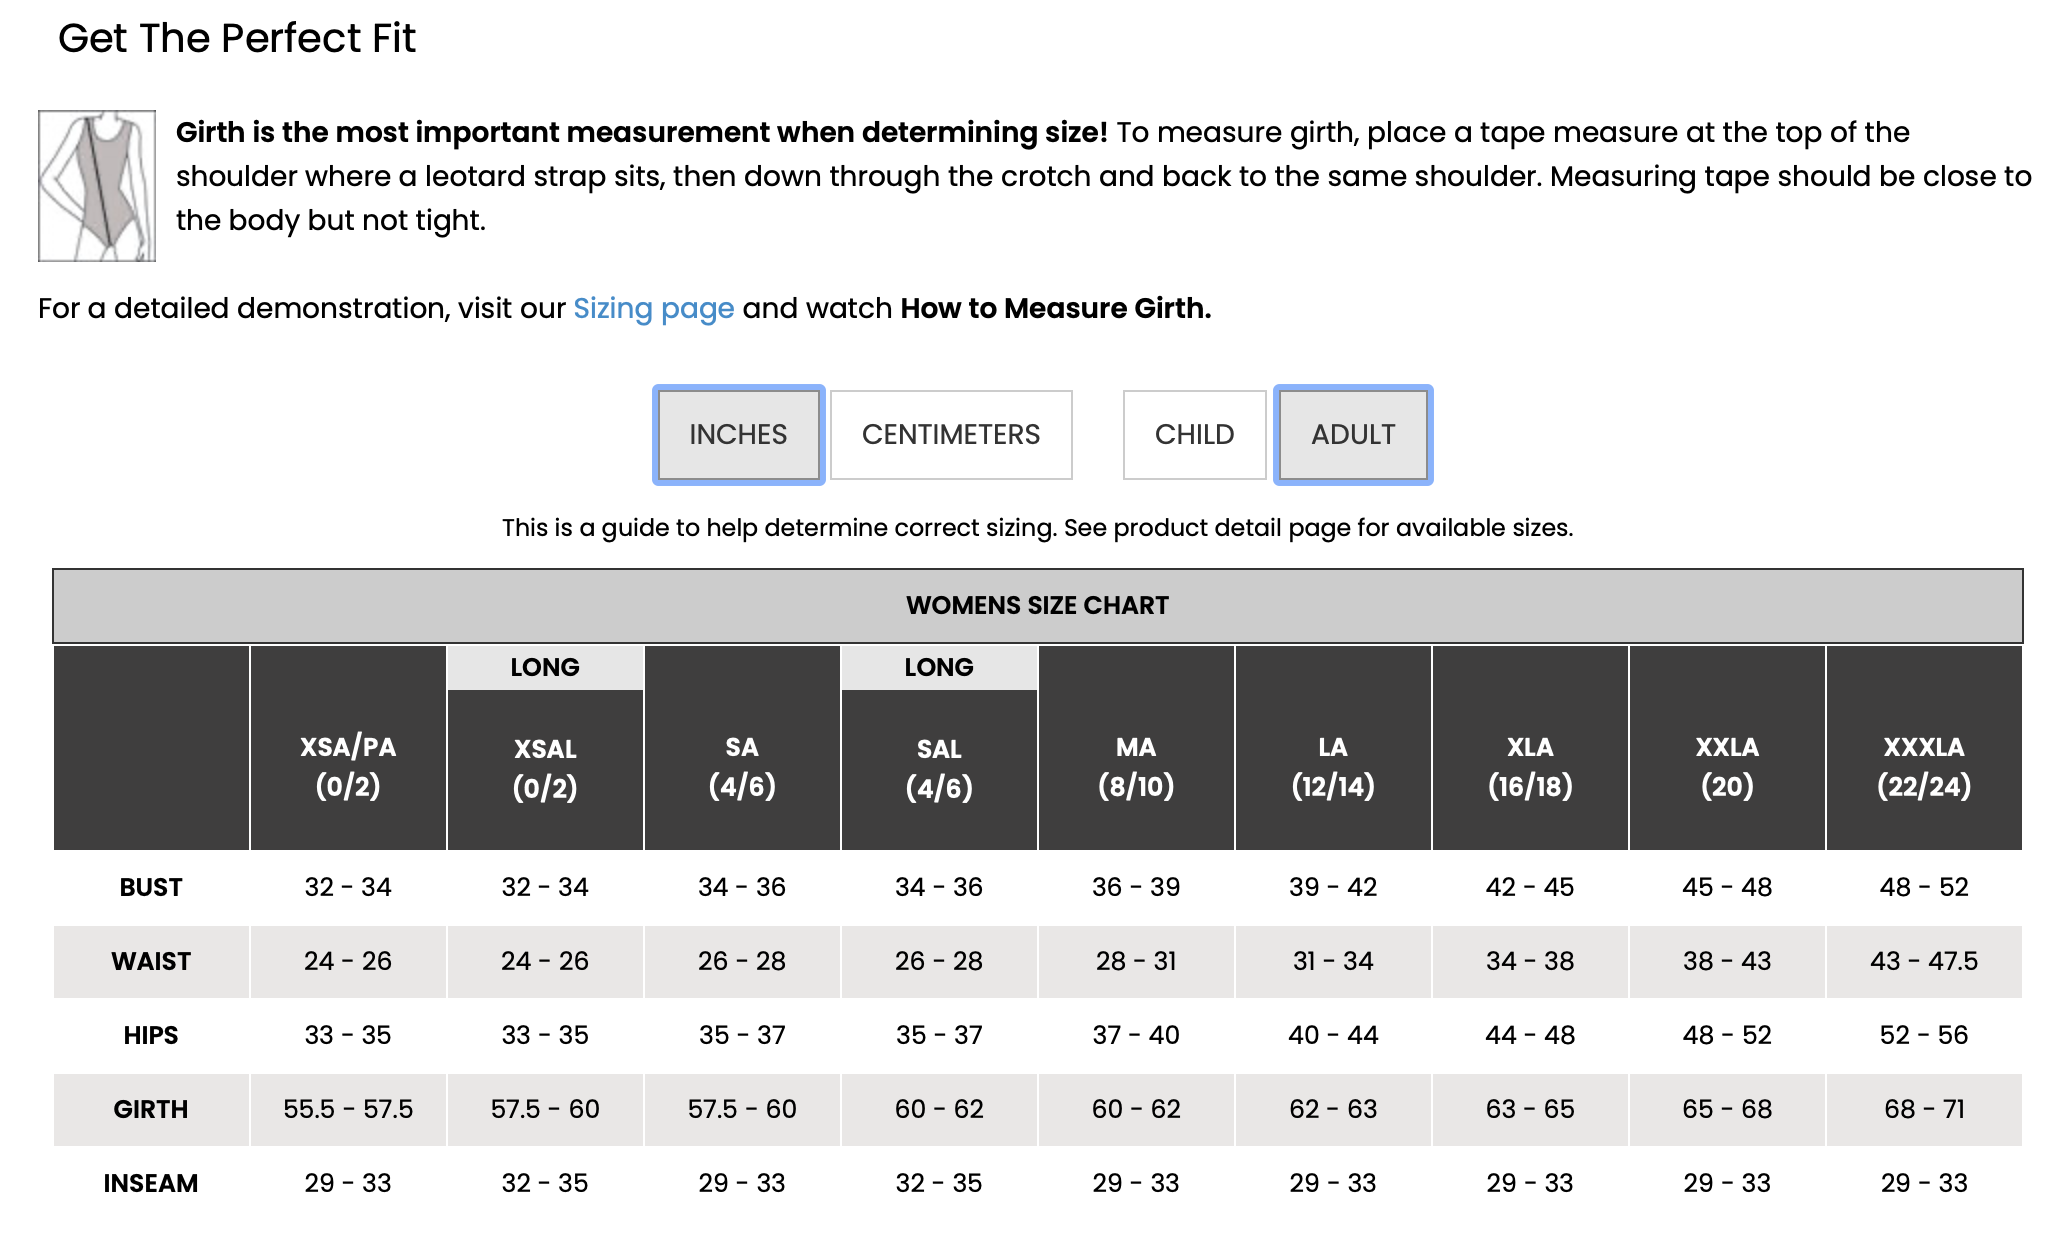Click the 43 - 47.5 waist cell

[x=1924, y=961]
